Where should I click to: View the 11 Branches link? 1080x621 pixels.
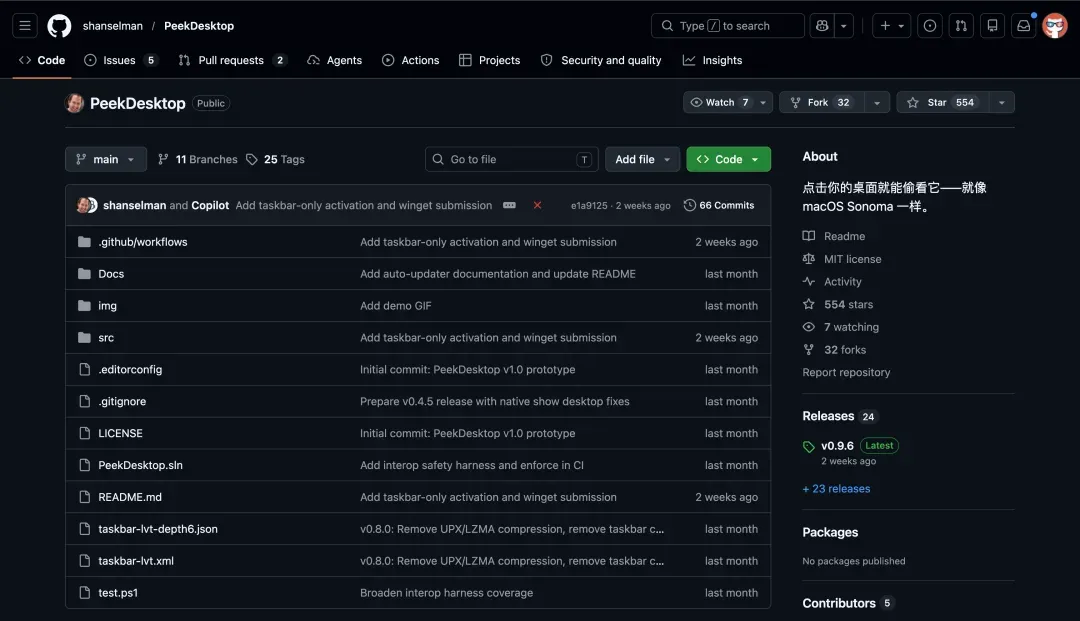(x=198, y=159)
